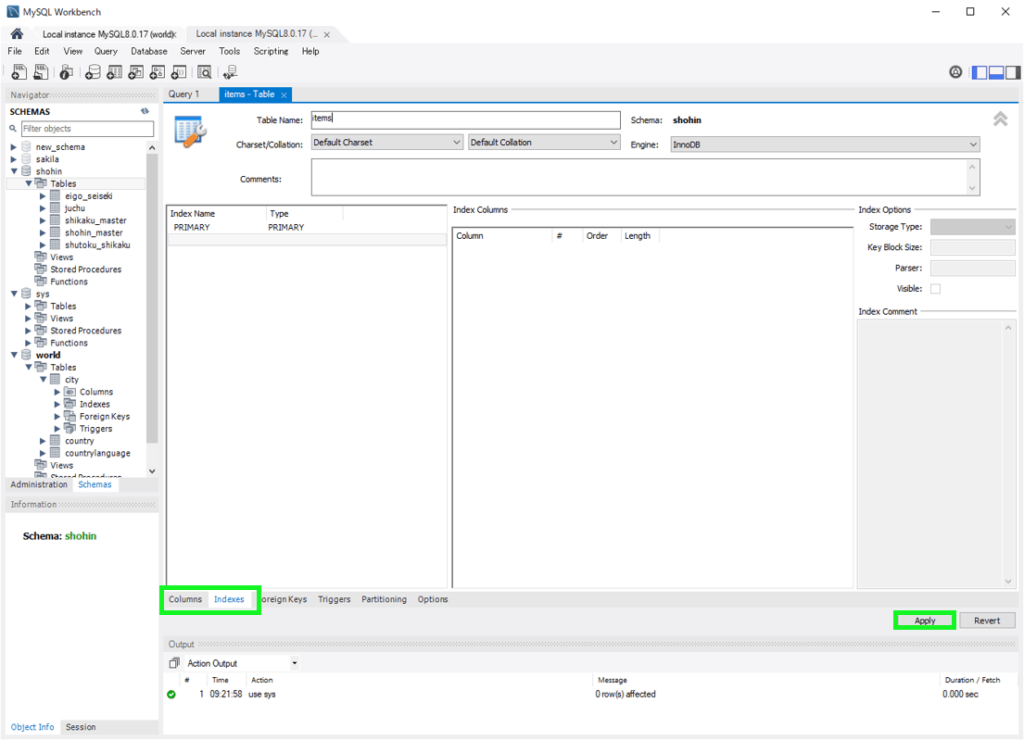The width and height of the screenshot is (1024, 740).
Task: Click the create new function icon
Action: tap(178, 72)
